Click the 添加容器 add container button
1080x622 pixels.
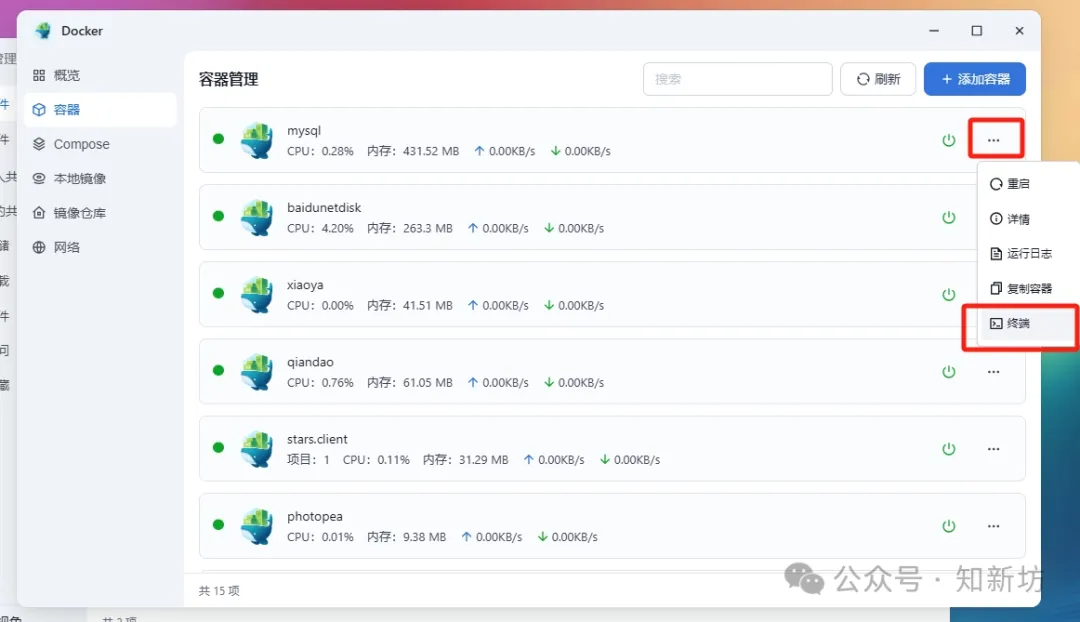click(974, 79)
